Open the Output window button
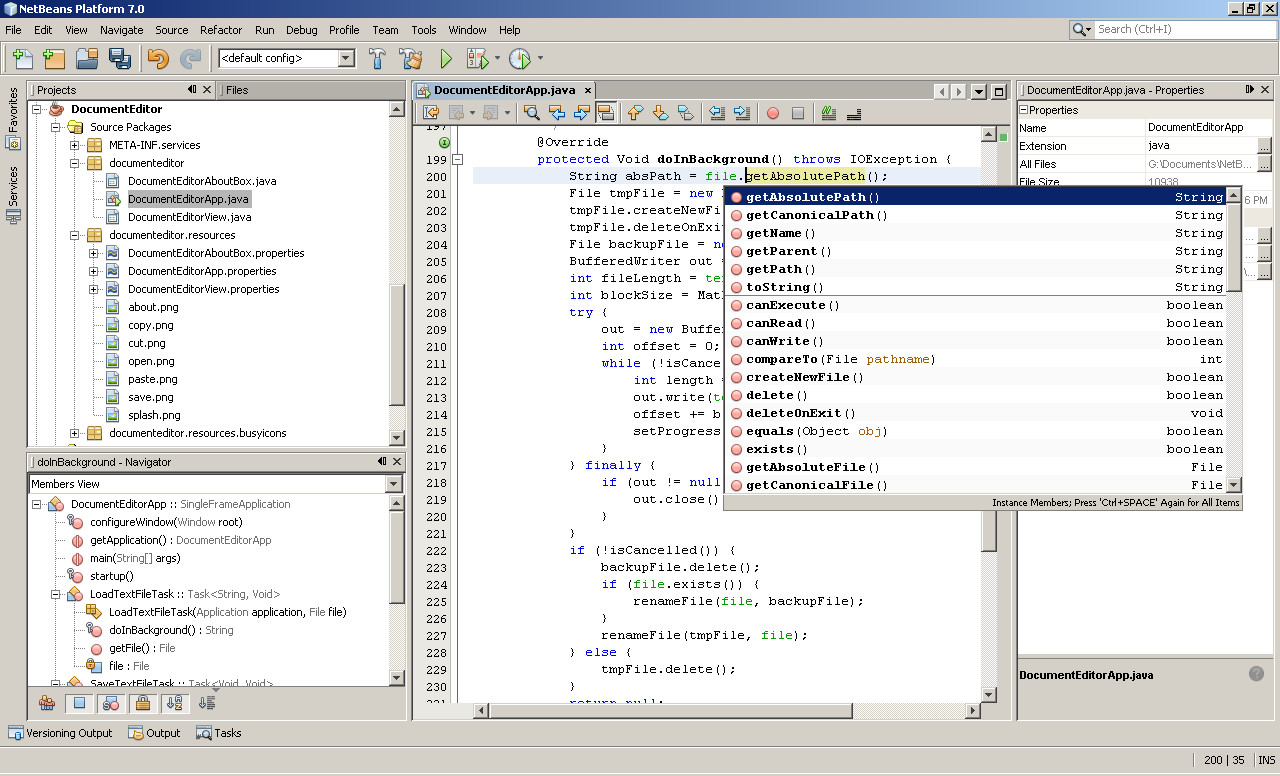This screenshot has height=776, width=1280. (x=155, y=733)
